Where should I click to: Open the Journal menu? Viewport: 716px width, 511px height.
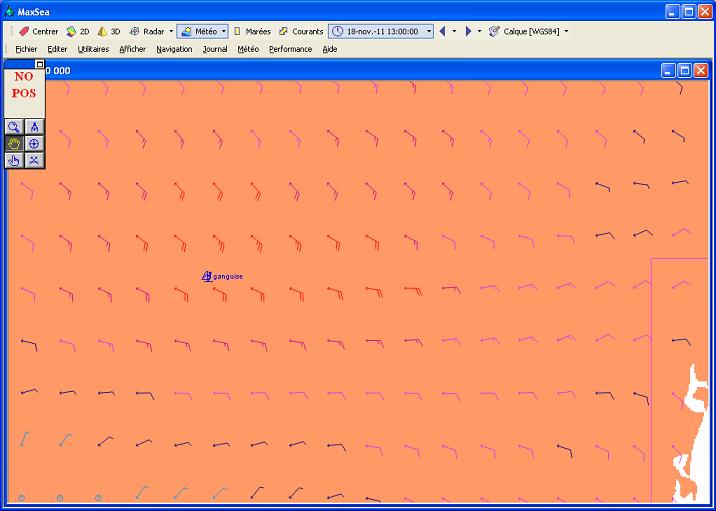[x=215, y=49]
